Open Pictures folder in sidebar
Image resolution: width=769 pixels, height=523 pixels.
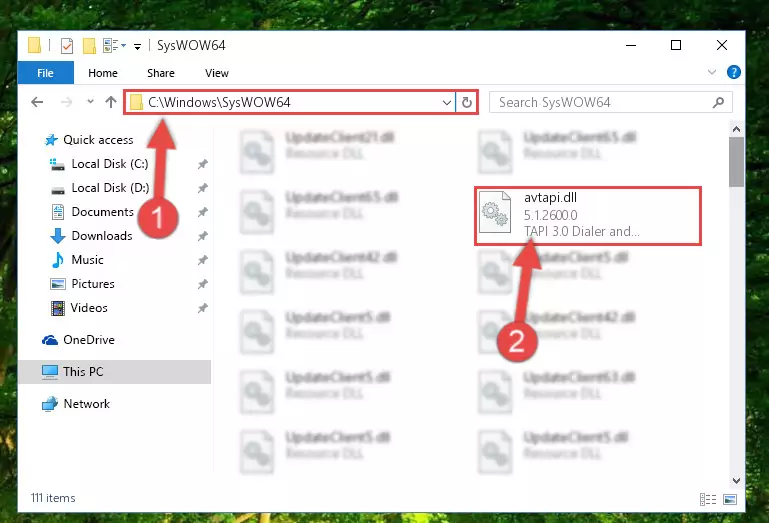tap(93, 284)
